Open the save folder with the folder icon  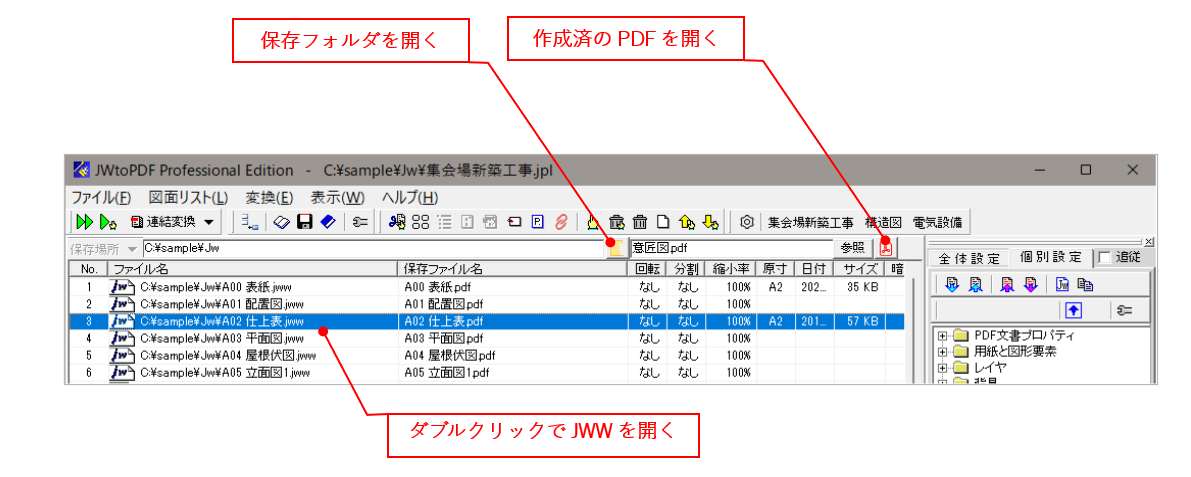(x=615, y=248)
